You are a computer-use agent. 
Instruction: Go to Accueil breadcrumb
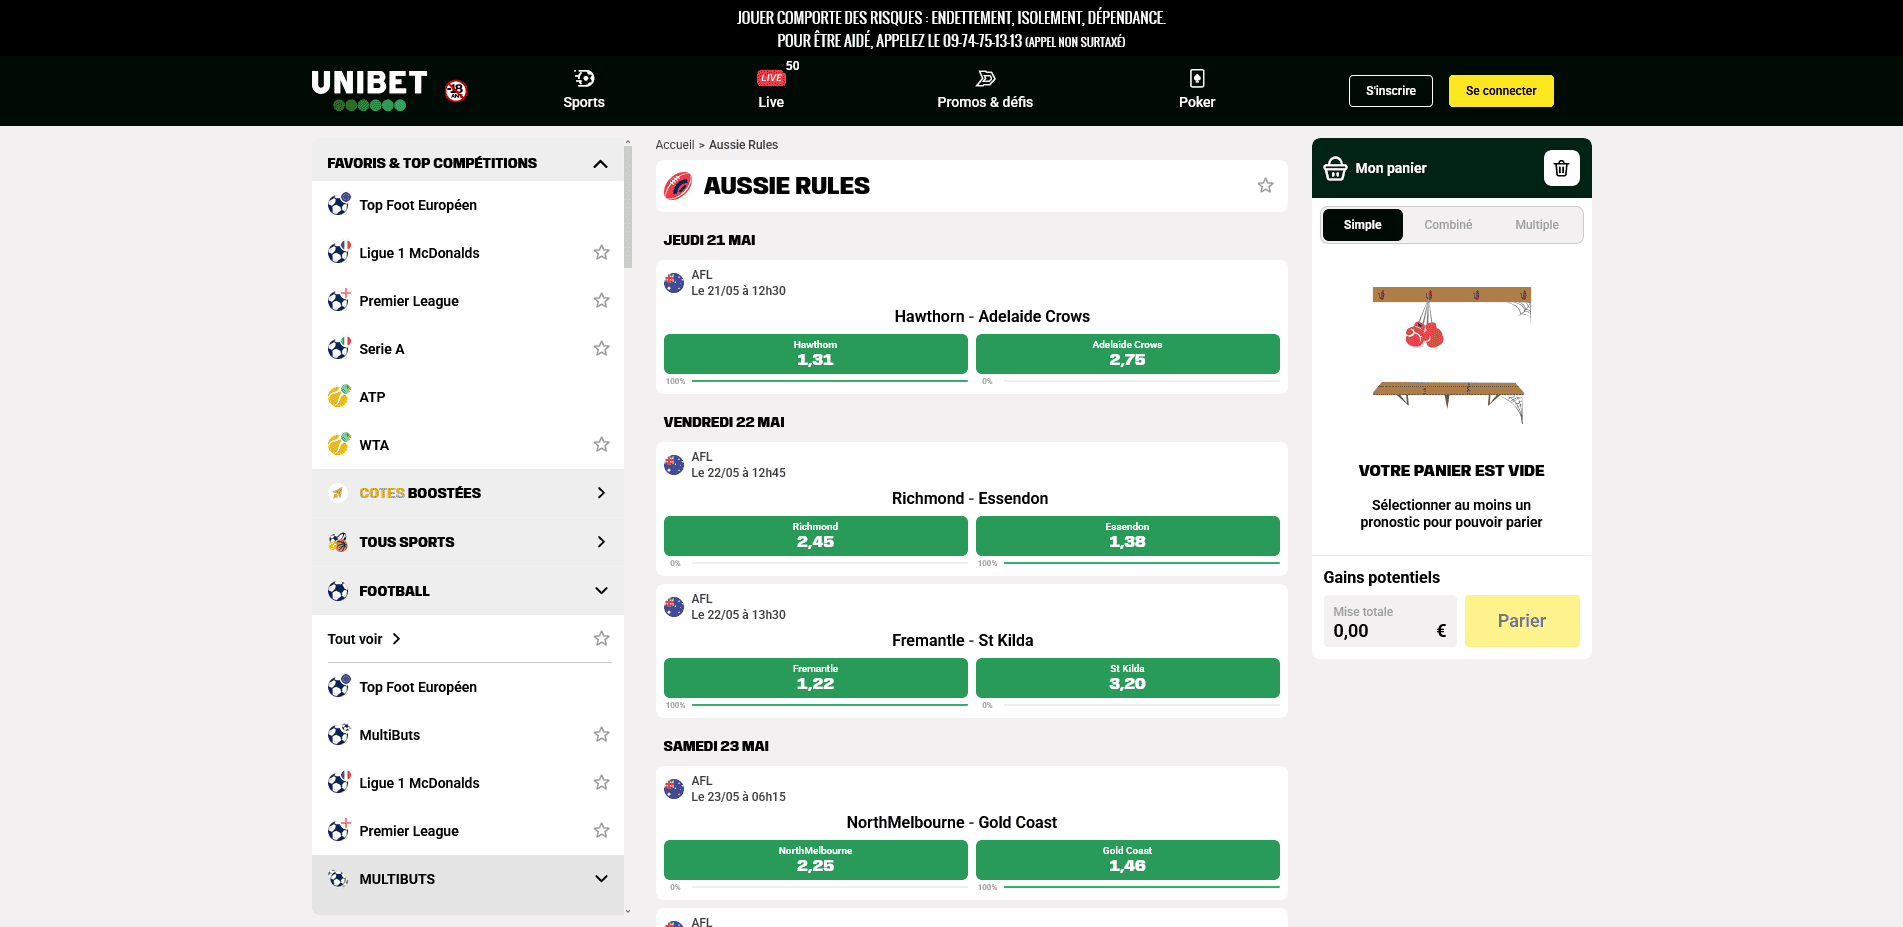tap(674, 145)
